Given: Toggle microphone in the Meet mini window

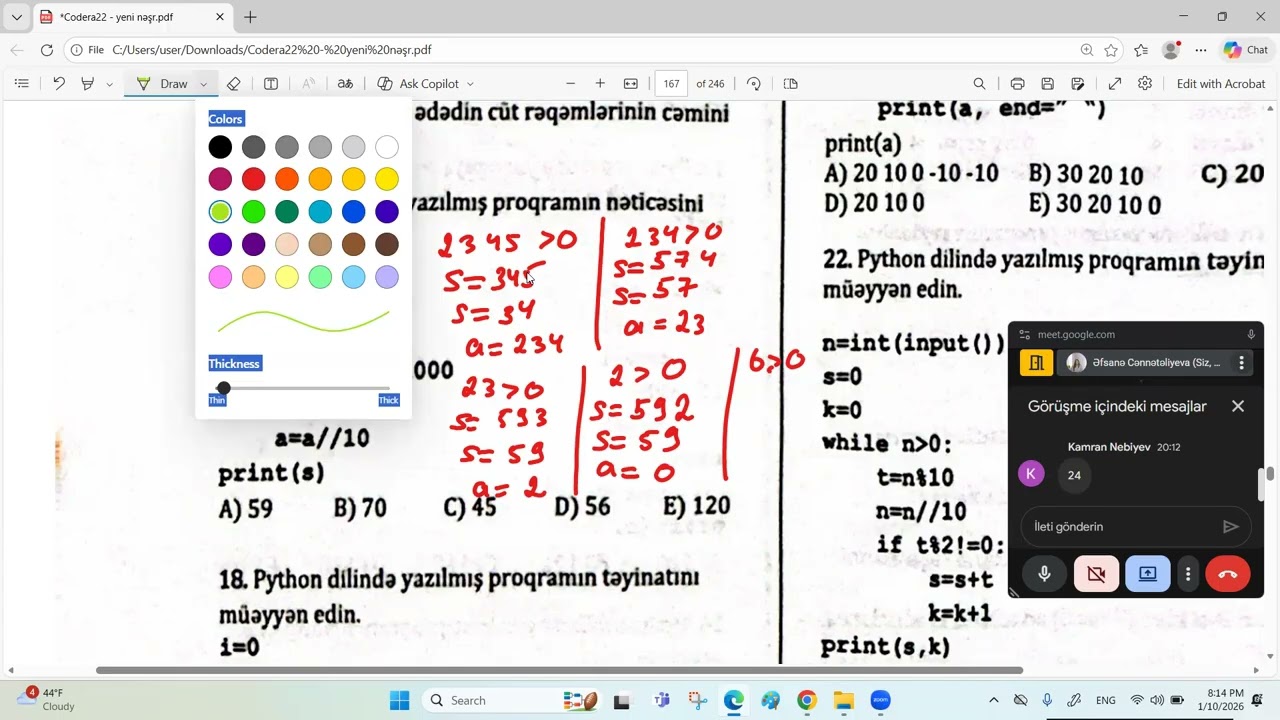Looking at the screenshot, I should (x=1044, y=574).
